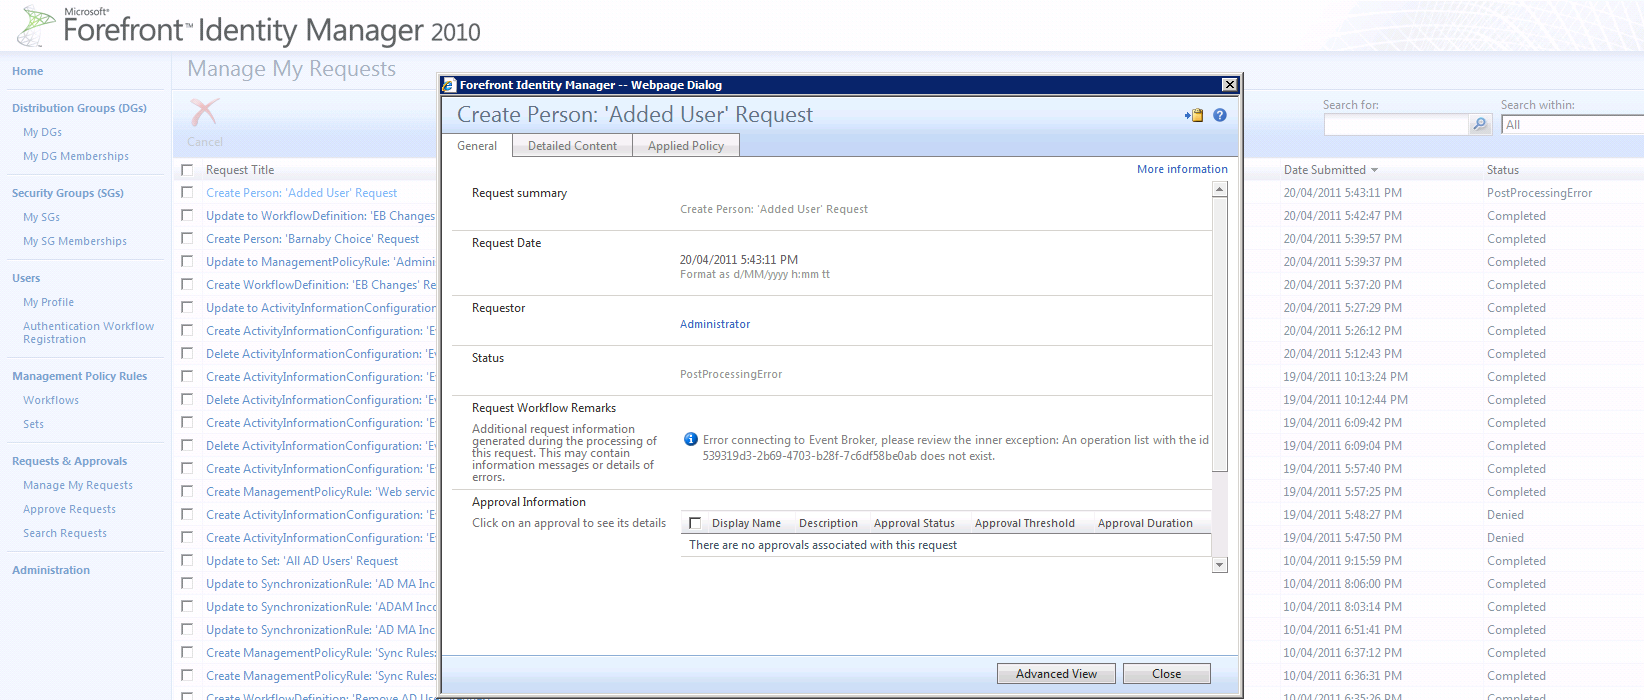The height and width of the screenshot is (700, 1644).
Task: Tick checkbox for Update to WorkflowDefinition 'EB Changes'
Action: point(187,216)
